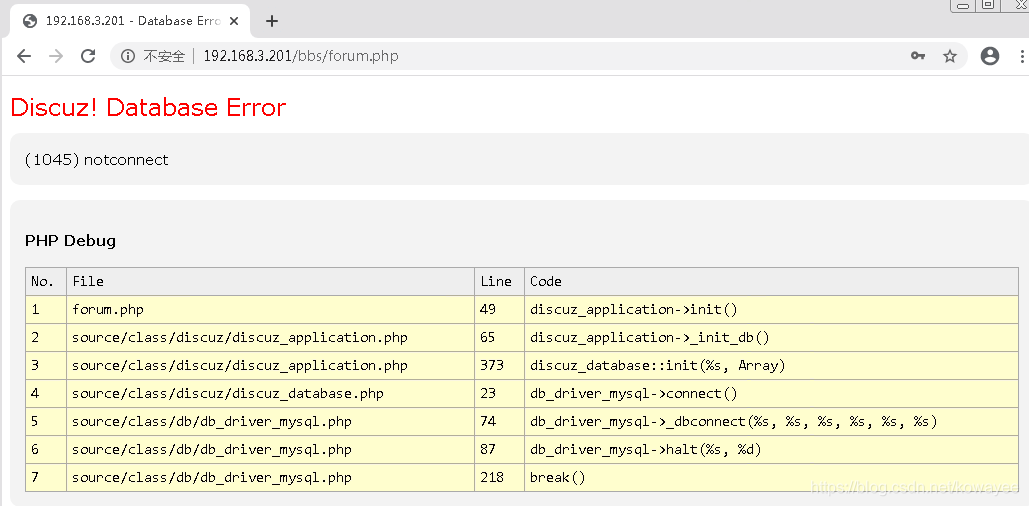Click the PHP Debug heading
This screenshot has height=506, width=1029.
70,241
